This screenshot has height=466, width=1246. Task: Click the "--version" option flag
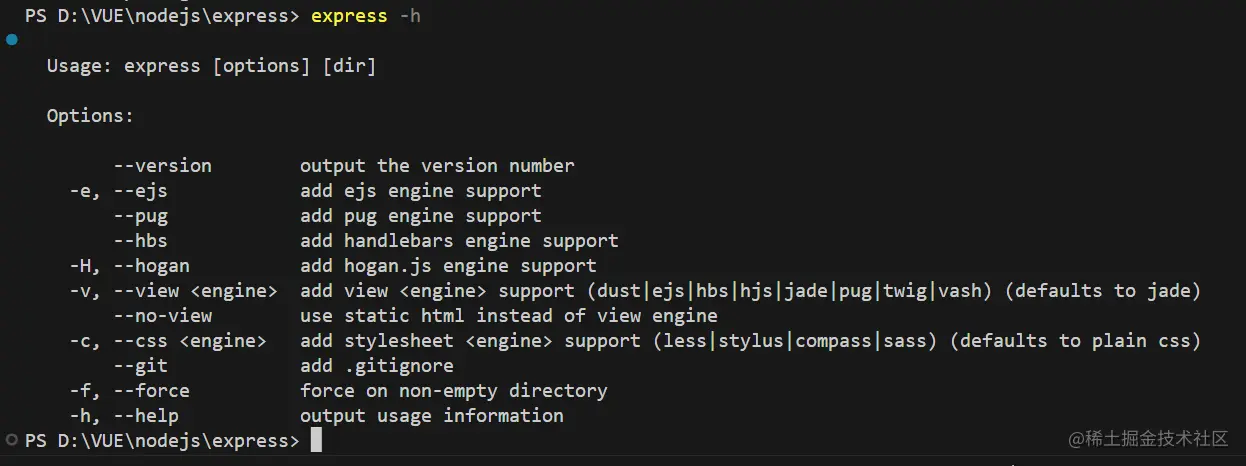point(162,166)
